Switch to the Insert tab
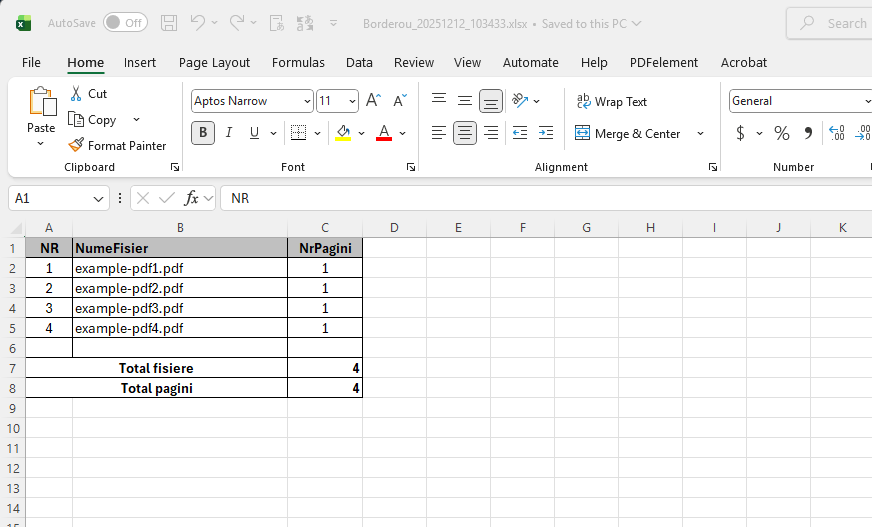The height and width of the screenshot is (527, 872). (x=140, y=62)
